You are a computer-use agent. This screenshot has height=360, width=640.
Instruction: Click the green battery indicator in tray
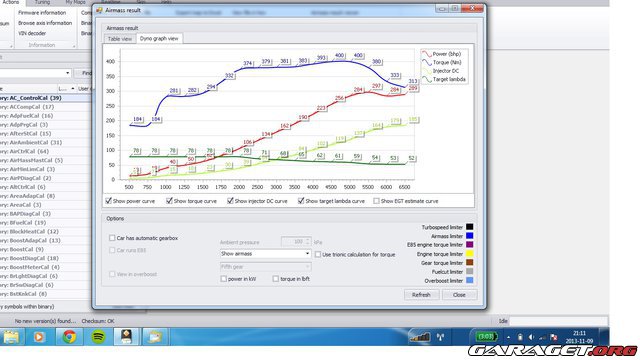point(486,337)
